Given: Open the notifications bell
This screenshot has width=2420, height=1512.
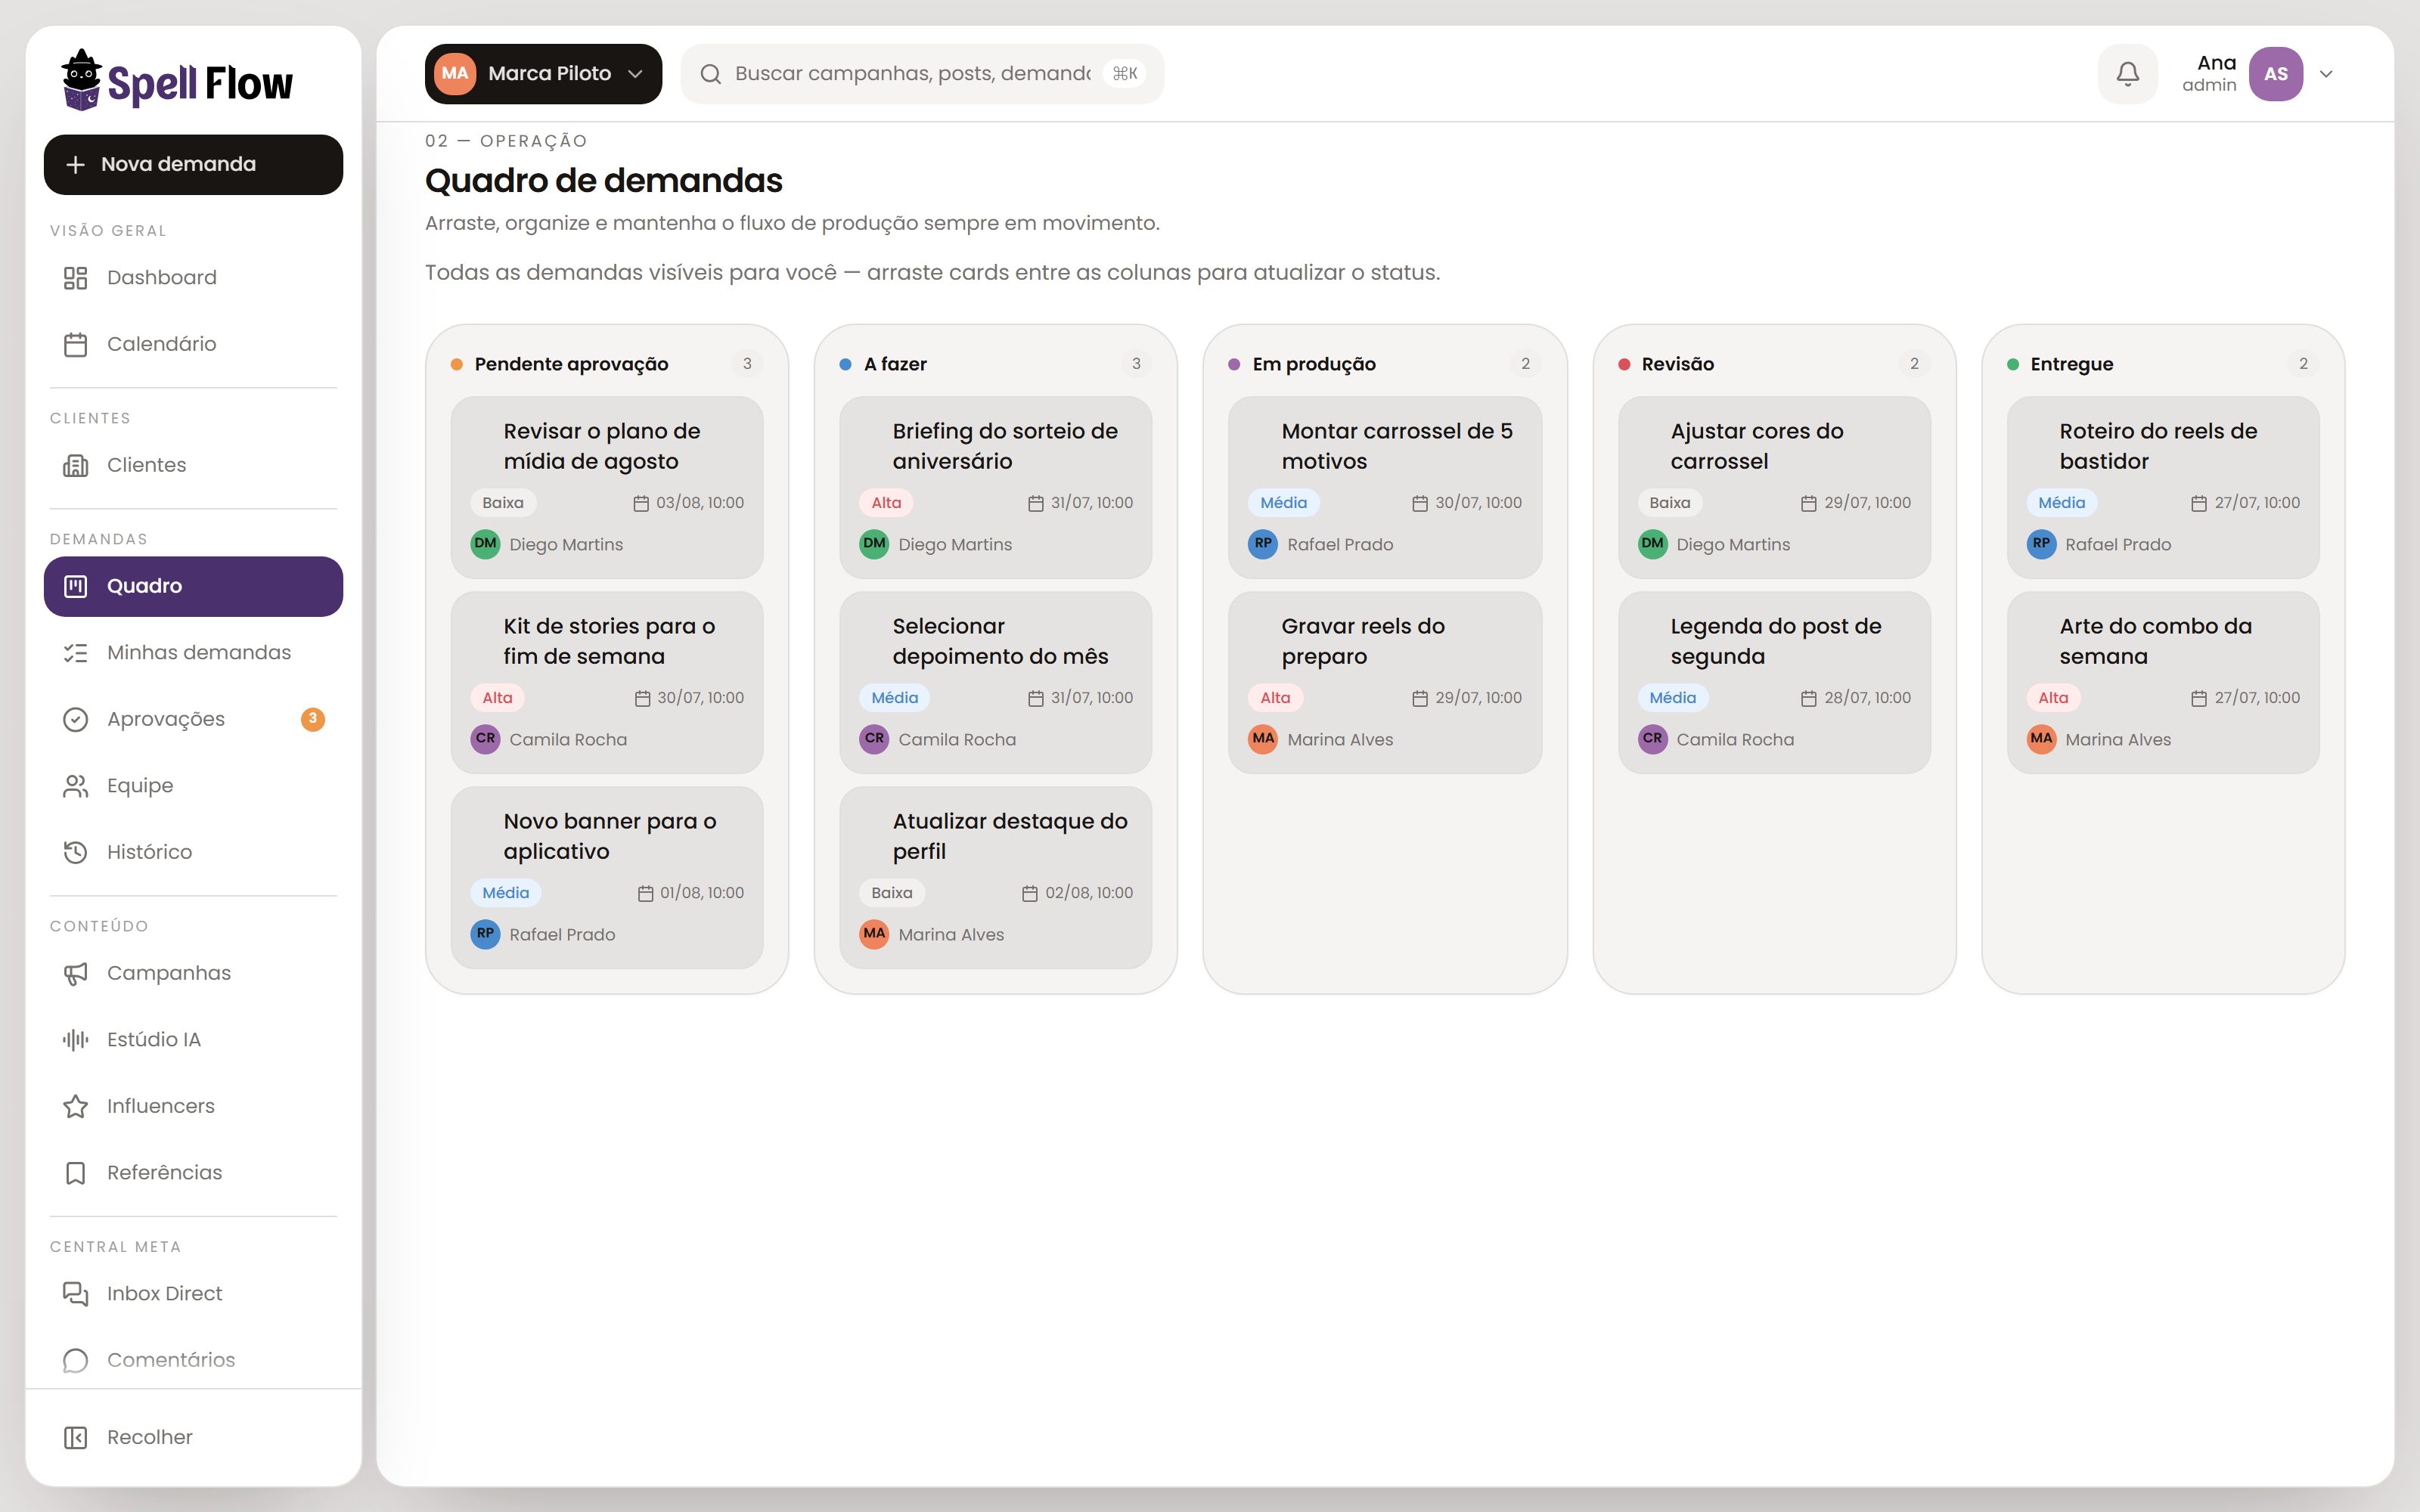Looking at the screenshot, I should click(2127, 74).
